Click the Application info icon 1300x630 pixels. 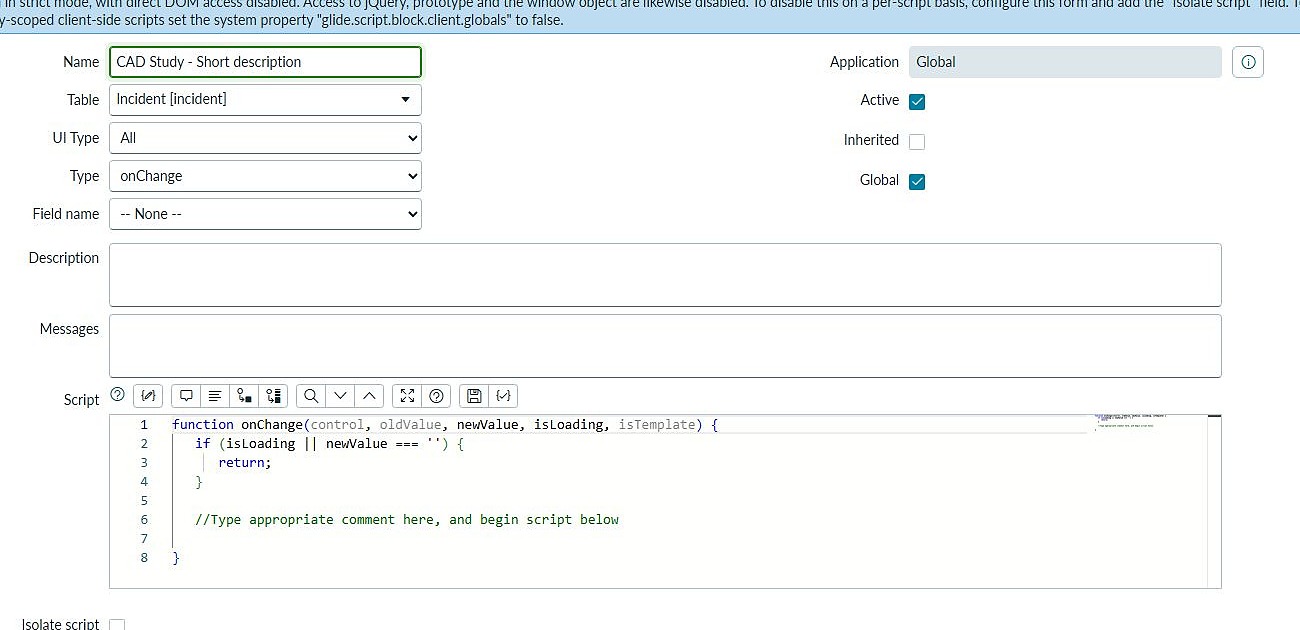1248,62
